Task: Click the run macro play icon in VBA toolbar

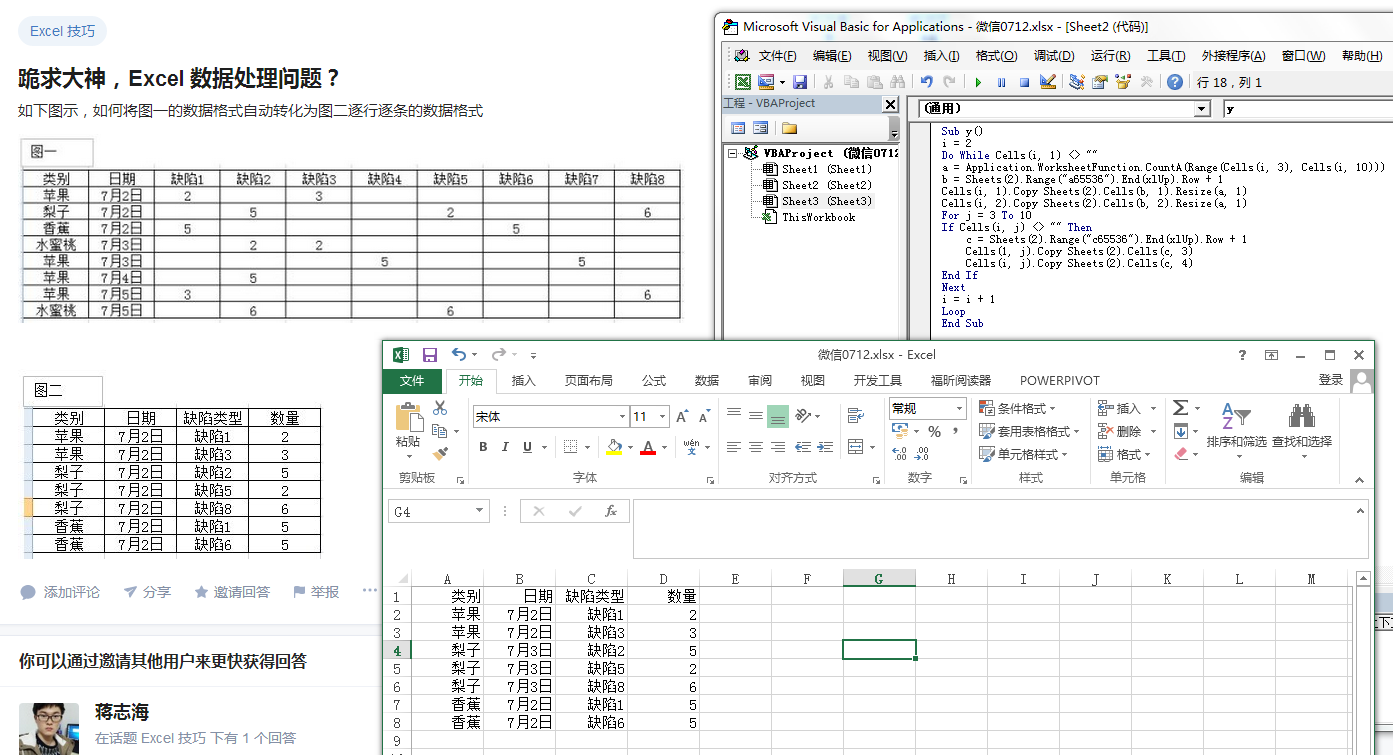Action: (x=978, y=82)
